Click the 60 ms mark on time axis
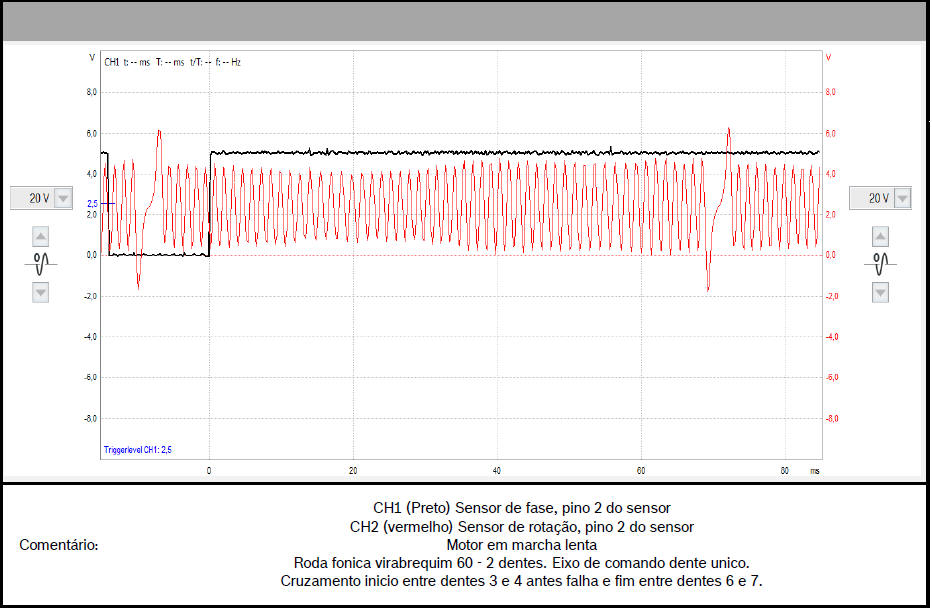Viewport: 932px width, 610px height. [641, 470]
